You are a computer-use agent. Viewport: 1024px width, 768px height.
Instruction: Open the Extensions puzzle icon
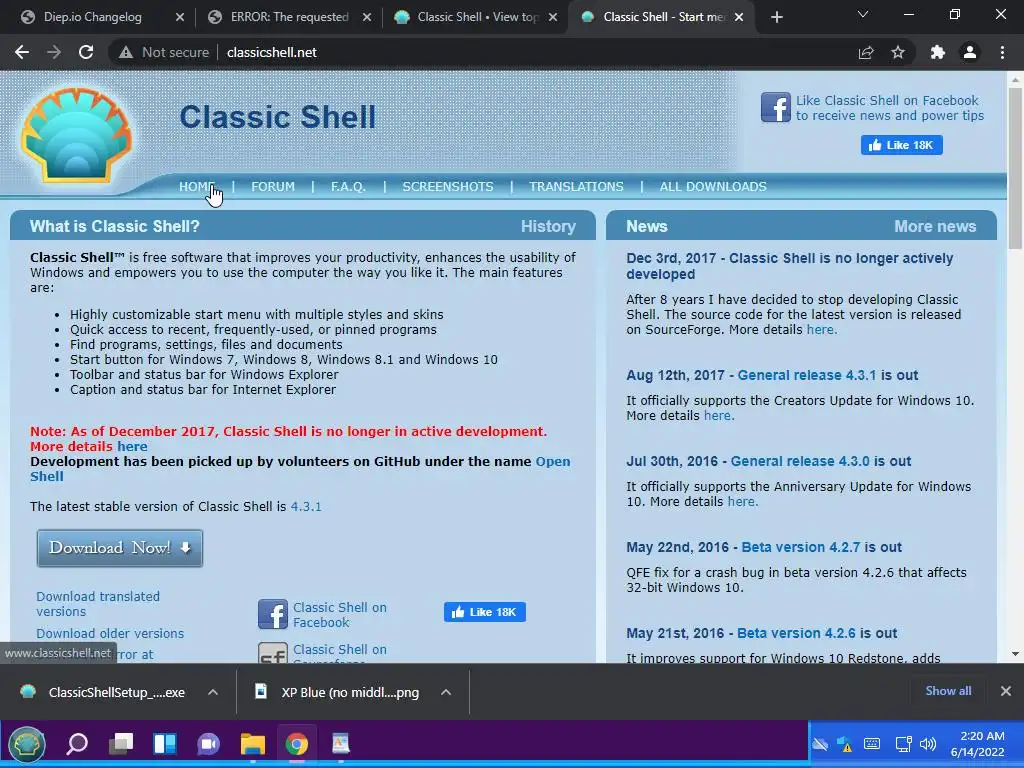pos(938,52)
